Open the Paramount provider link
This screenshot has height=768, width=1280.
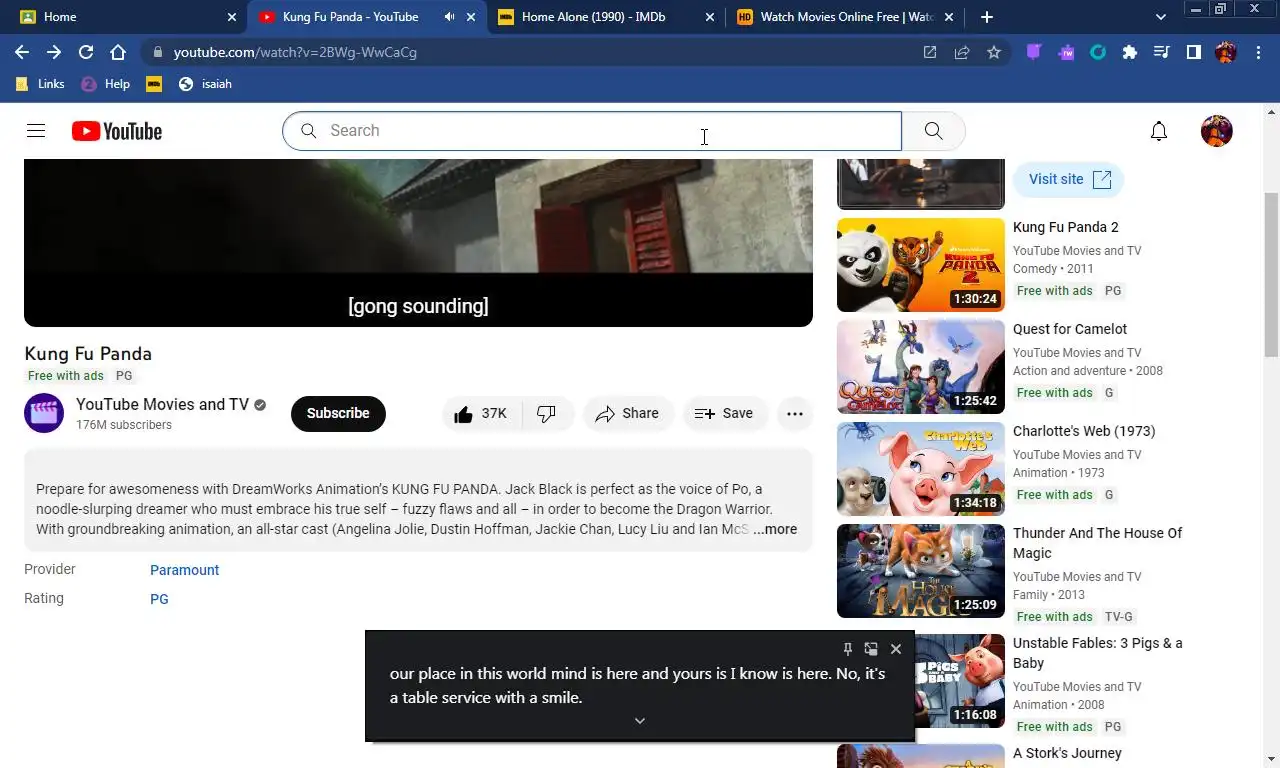point(184,570)
